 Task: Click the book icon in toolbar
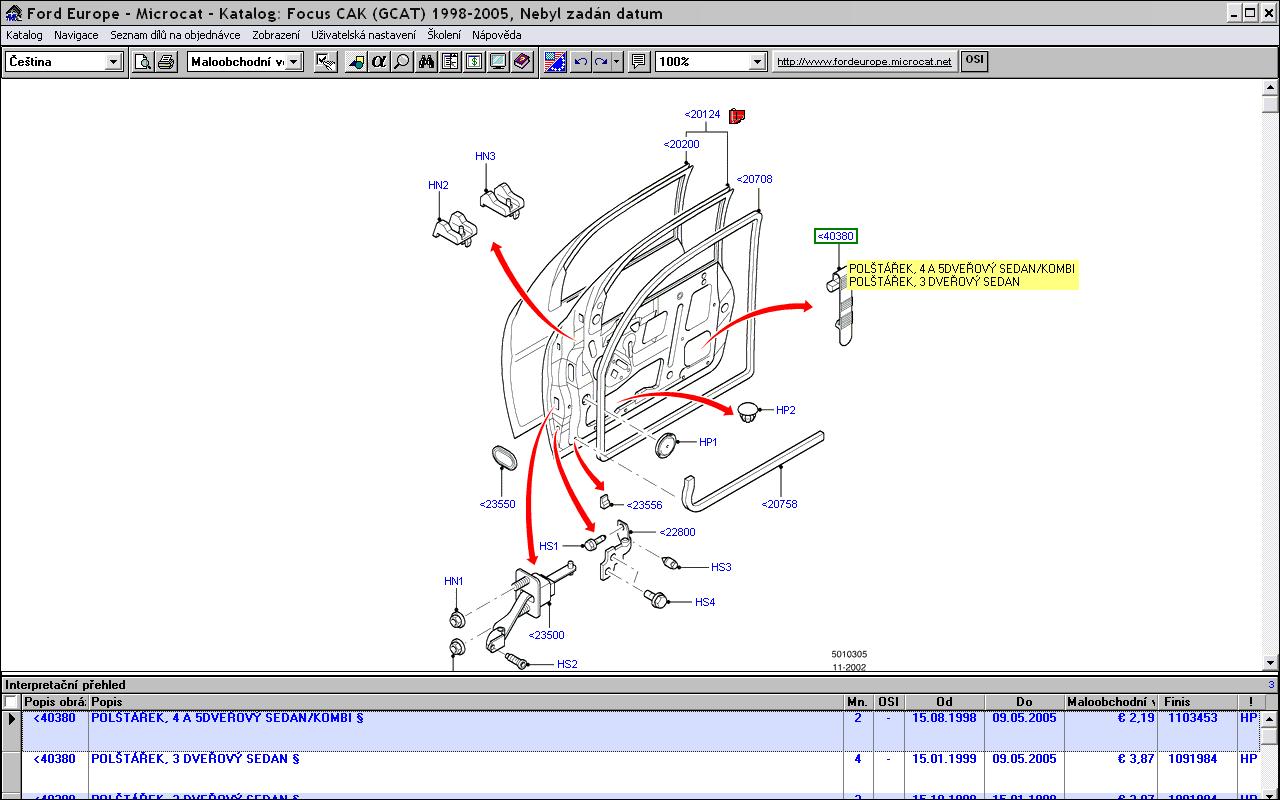coord(522,62)
